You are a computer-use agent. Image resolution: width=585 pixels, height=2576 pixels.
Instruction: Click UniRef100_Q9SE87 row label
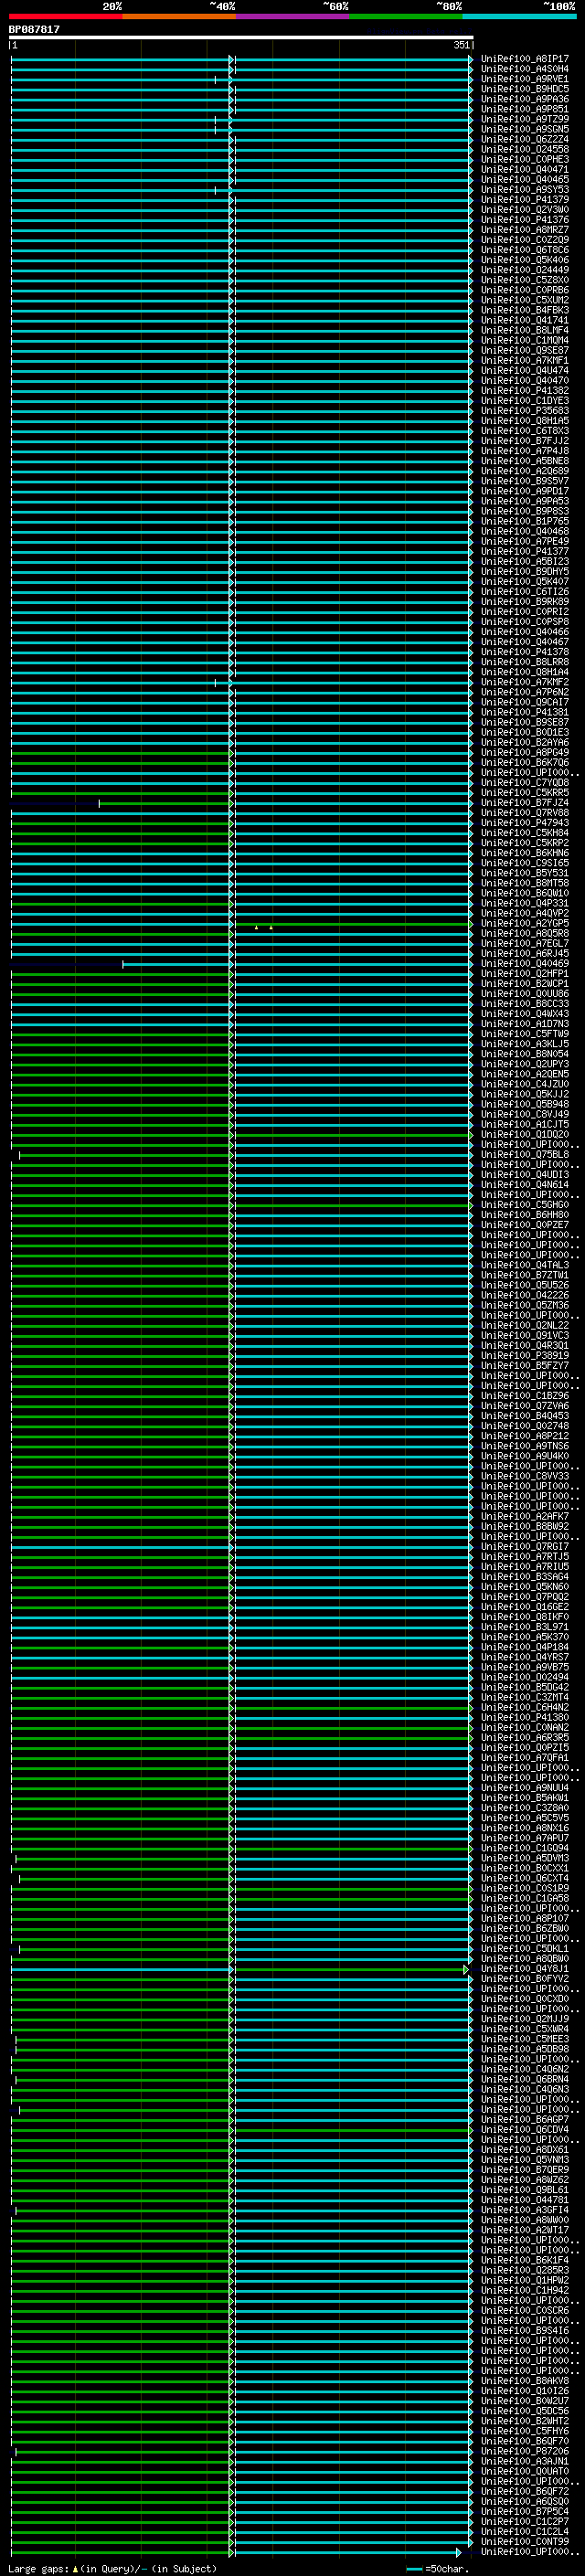click(524, 350)
